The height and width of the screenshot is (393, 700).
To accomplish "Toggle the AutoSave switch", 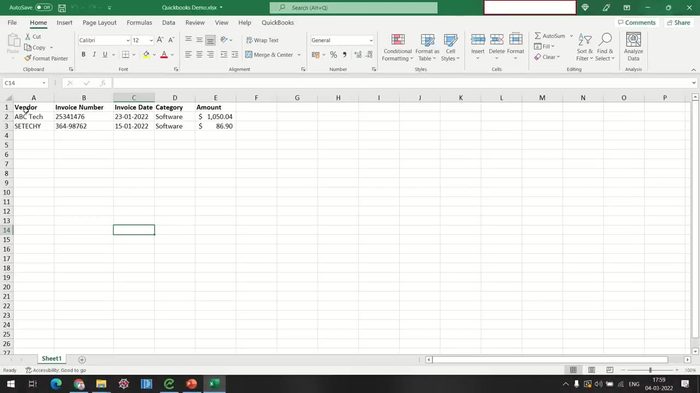I will pos(44,8).
